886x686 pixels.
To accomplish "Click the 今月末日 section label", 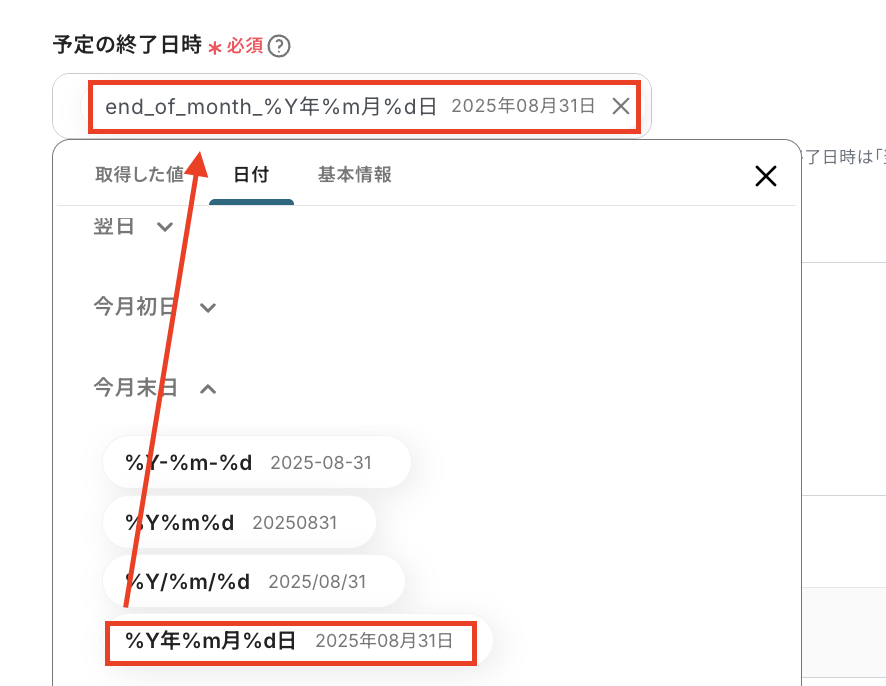I will 135,388.
